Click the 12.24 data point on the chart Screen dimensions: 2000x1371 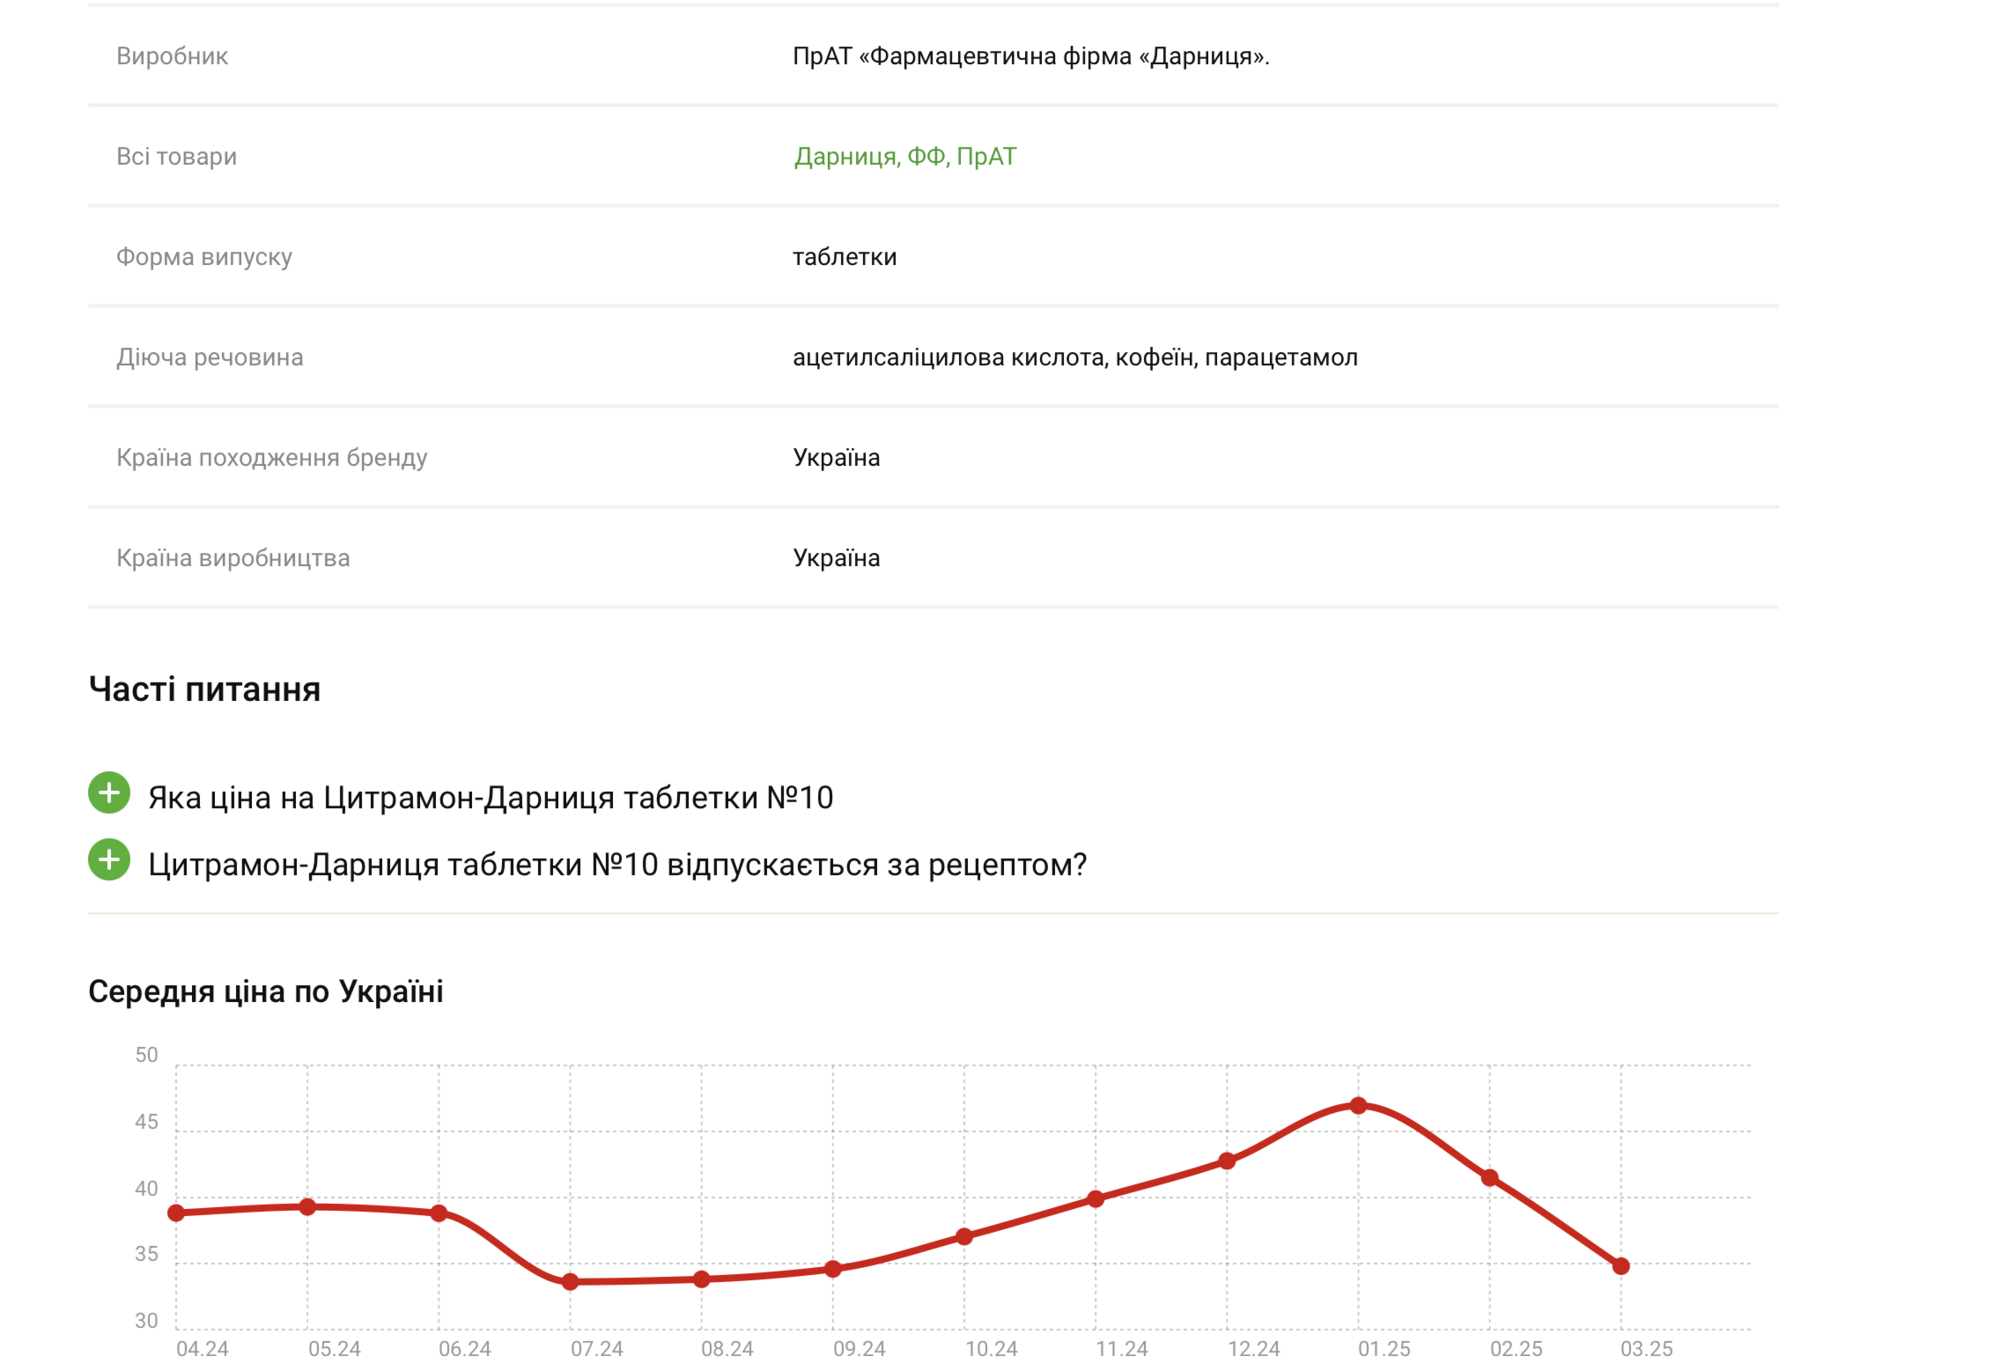[1227, 1161]
